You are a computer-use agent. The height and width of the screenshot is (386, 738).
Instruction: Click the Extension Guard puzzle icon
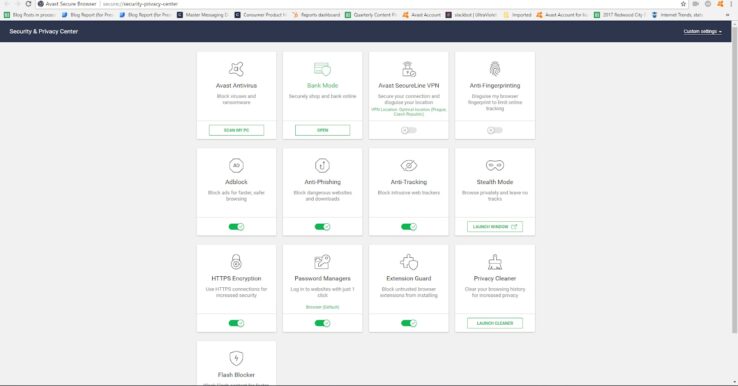pyautogui.click(x=409, y=262)
